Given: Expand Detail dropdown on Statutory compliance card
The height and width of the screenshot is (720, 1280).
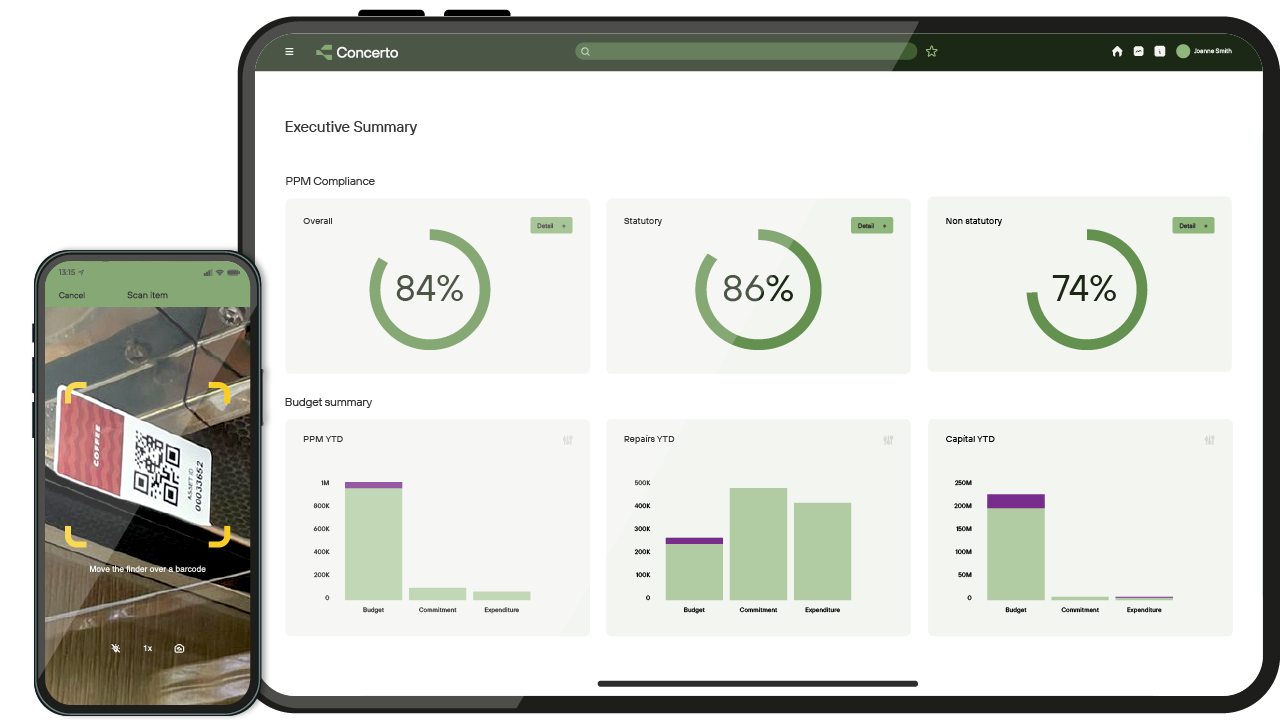Looking at the screenshot, I should (x=871, y=225).
